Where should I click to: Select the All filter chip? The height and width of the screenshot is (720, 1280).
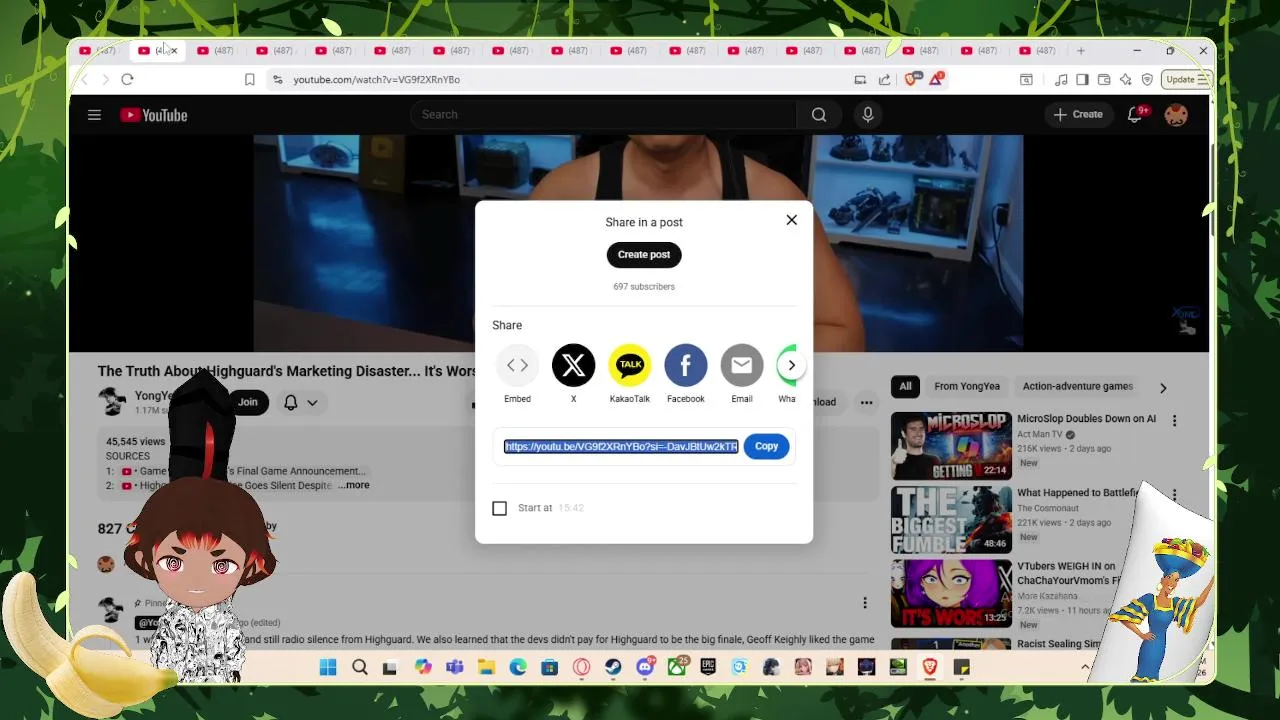pos(905,386)
